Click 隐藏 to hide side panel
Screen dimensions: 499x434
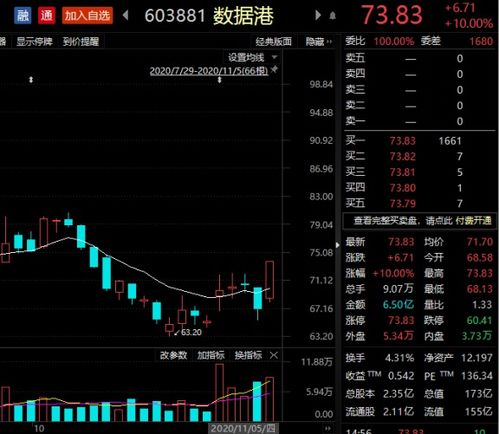319,42
